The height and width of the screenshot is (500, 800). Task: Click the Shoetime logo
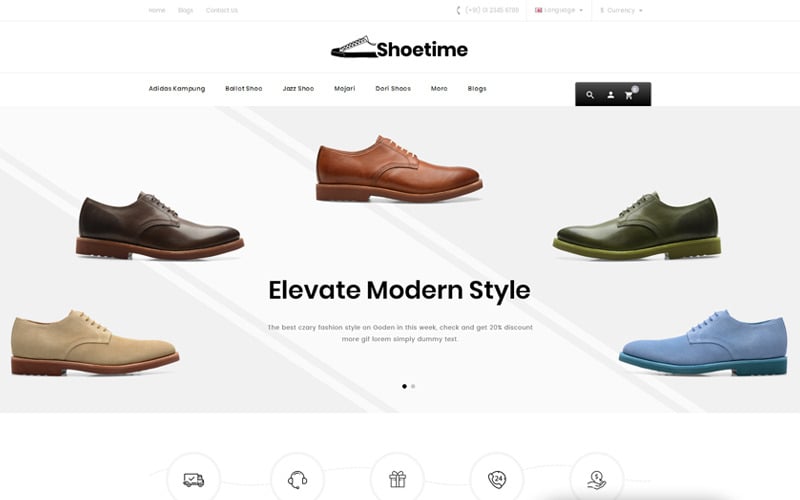click(x=399, y=47)
